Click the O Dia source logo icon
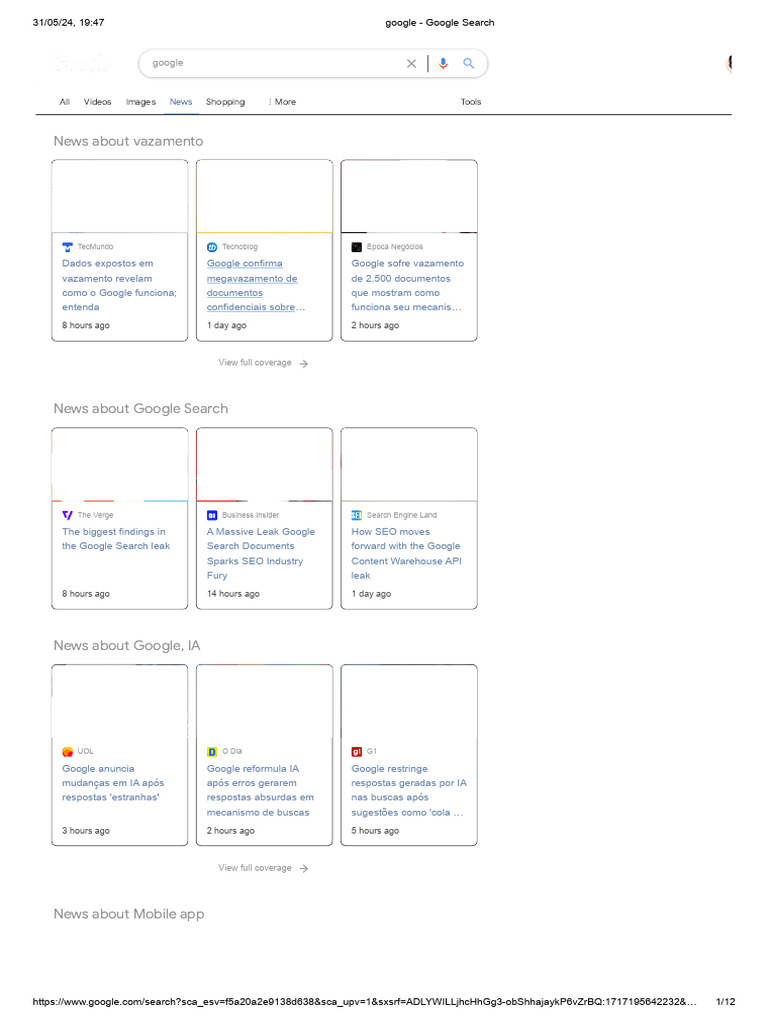Screen dimensions: 768x1024 pyautogui.click(x=212, y=751)
